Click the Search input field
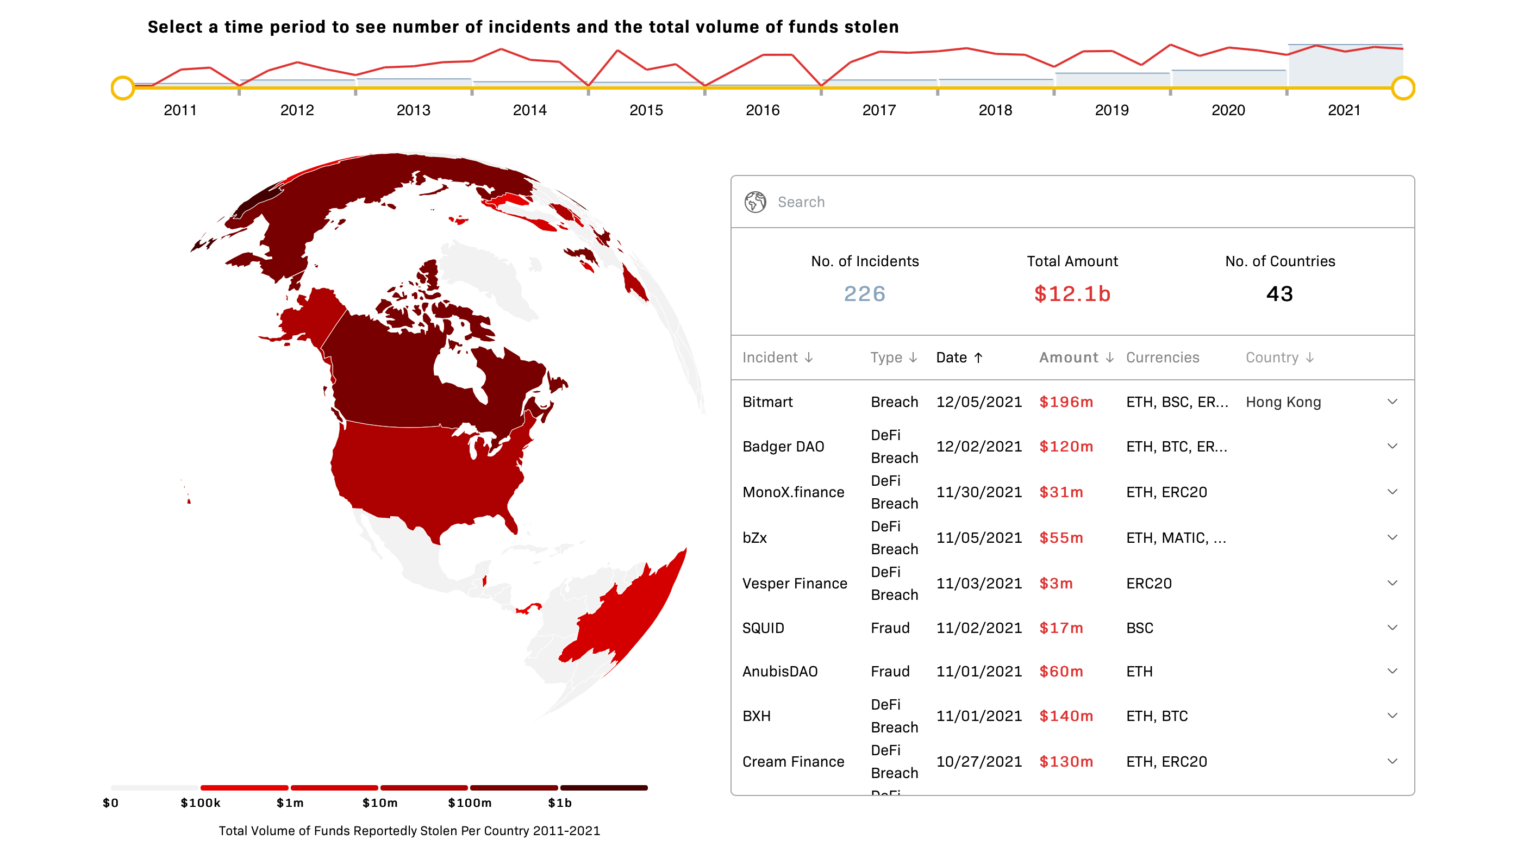Image resolution: width=1536 pixels, height=865 pixels. point(1080,202)
